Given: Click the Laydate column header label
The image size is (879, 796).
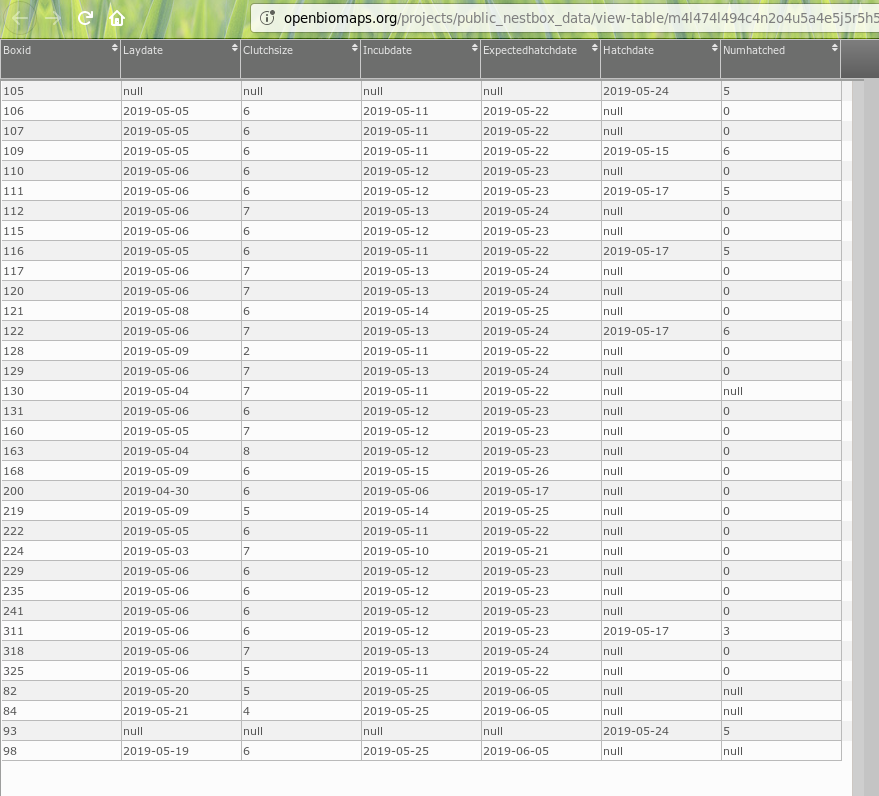Looking at the screenshot, I should pos(143,50).
